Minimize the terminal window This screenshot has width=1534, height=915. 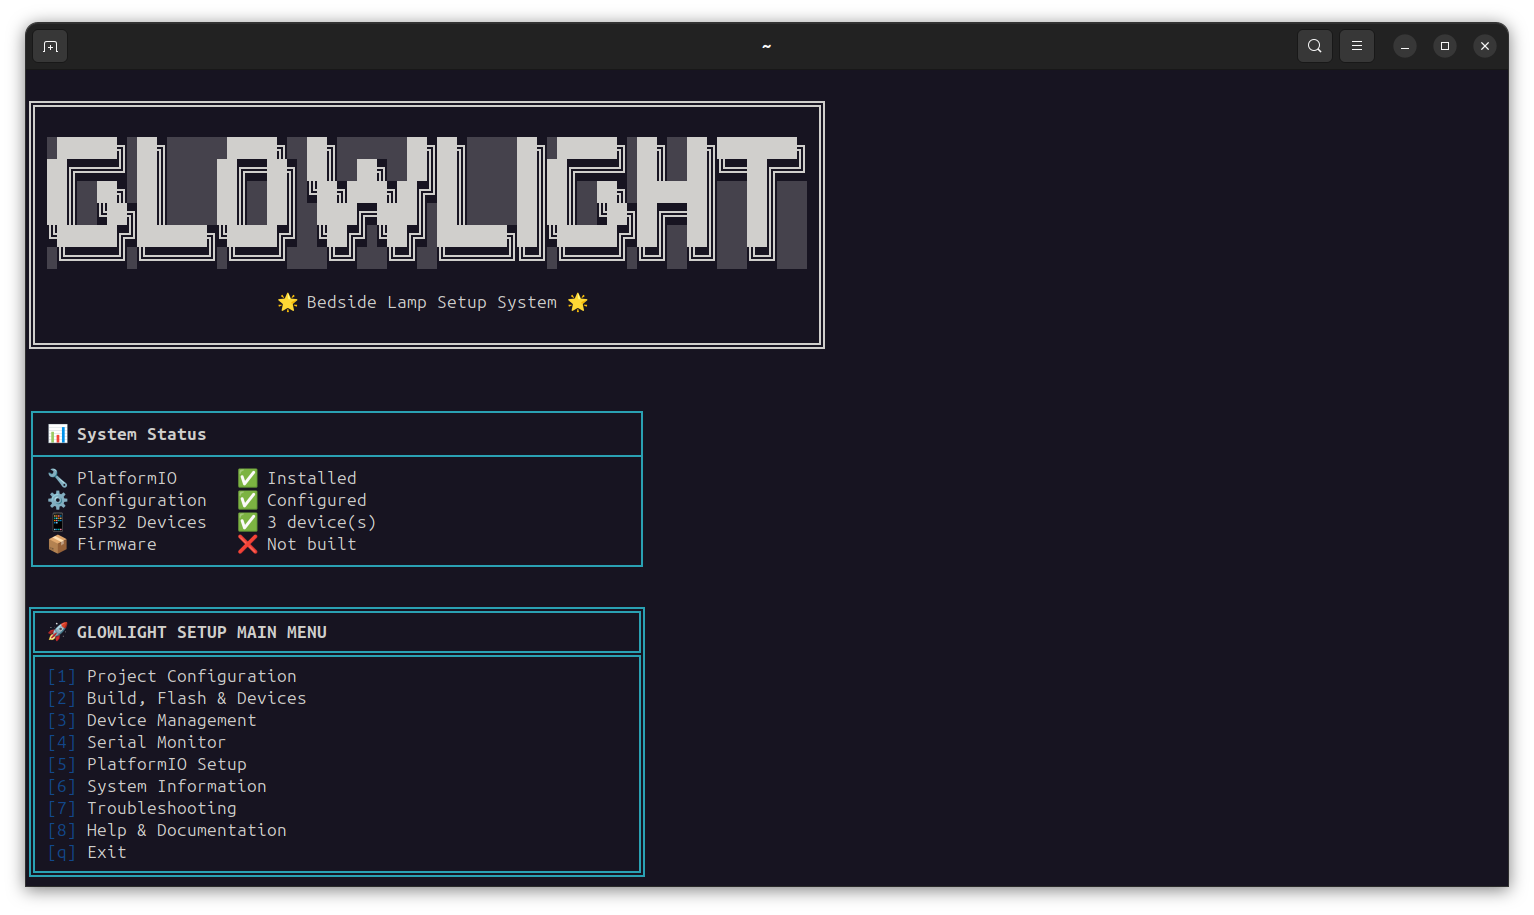click(1405, 46)
